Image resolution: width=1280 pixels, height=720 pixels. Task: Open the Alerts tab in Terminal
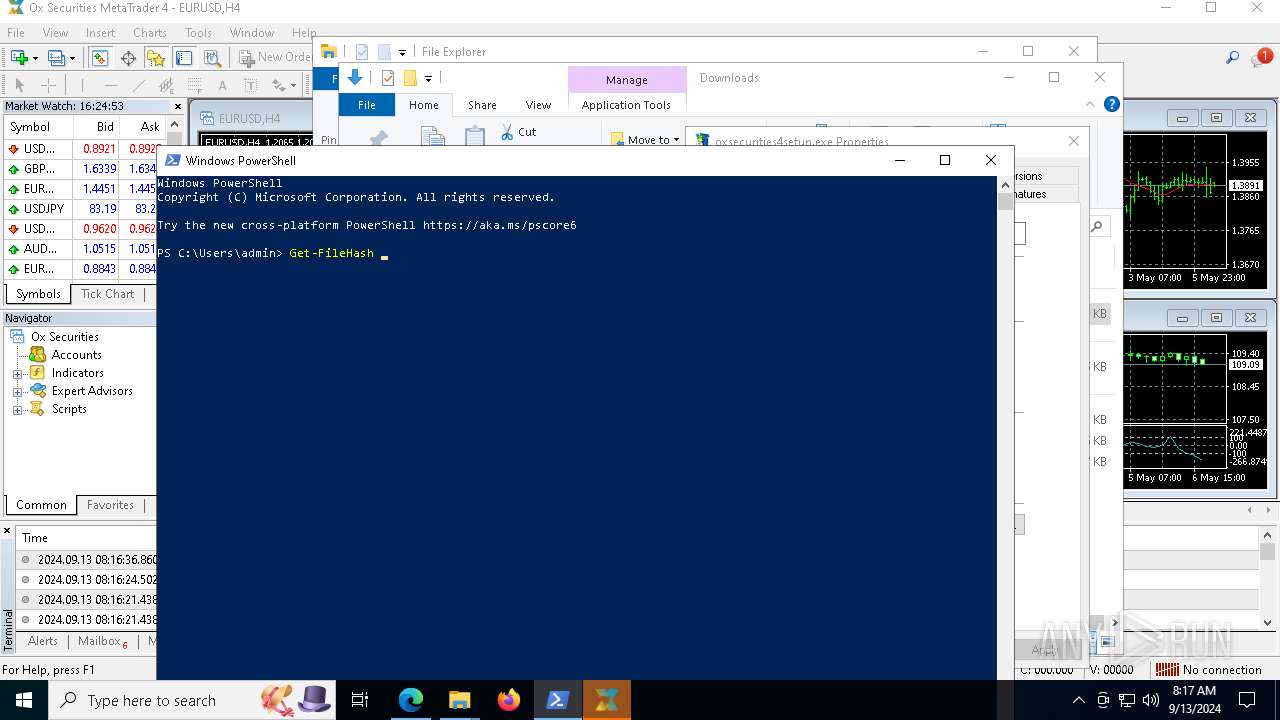pos(43,641)
